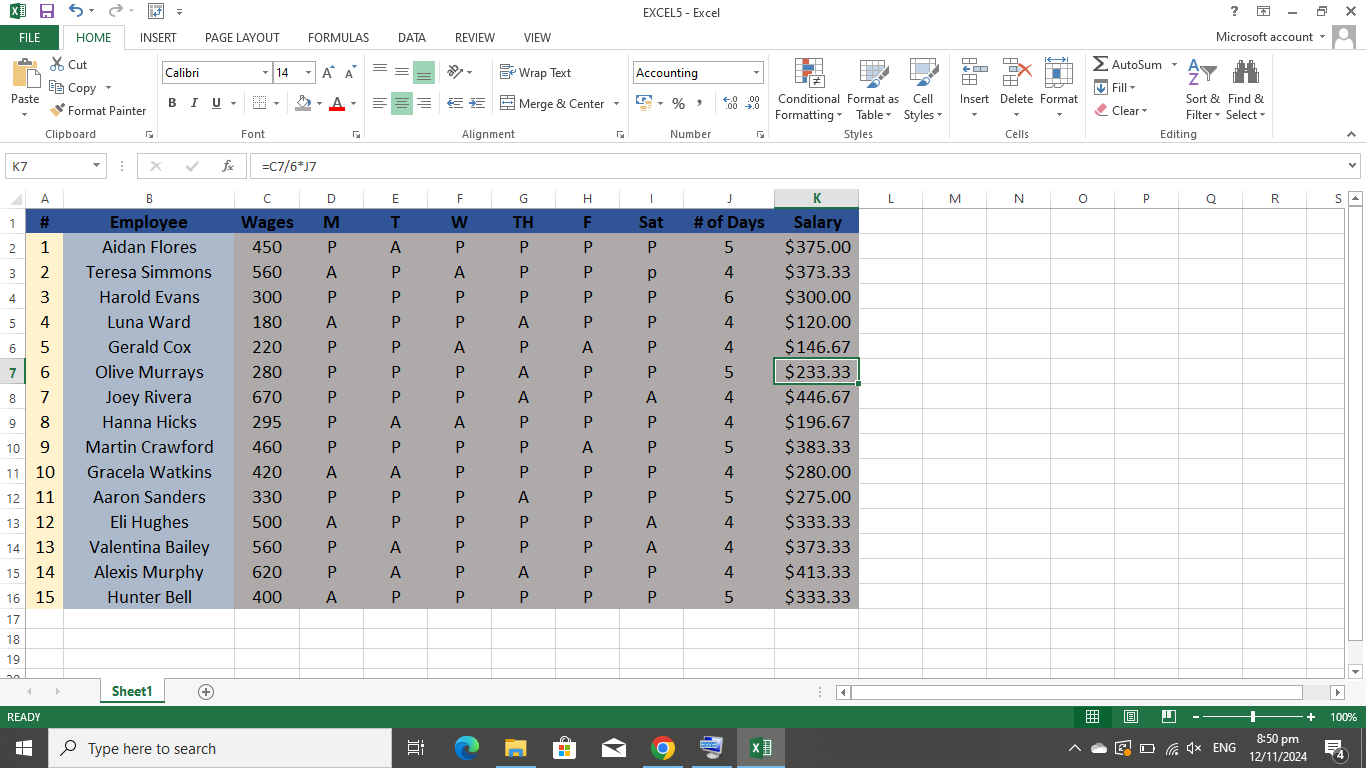Open Format as Table gallery

click(x=872, y=89)
